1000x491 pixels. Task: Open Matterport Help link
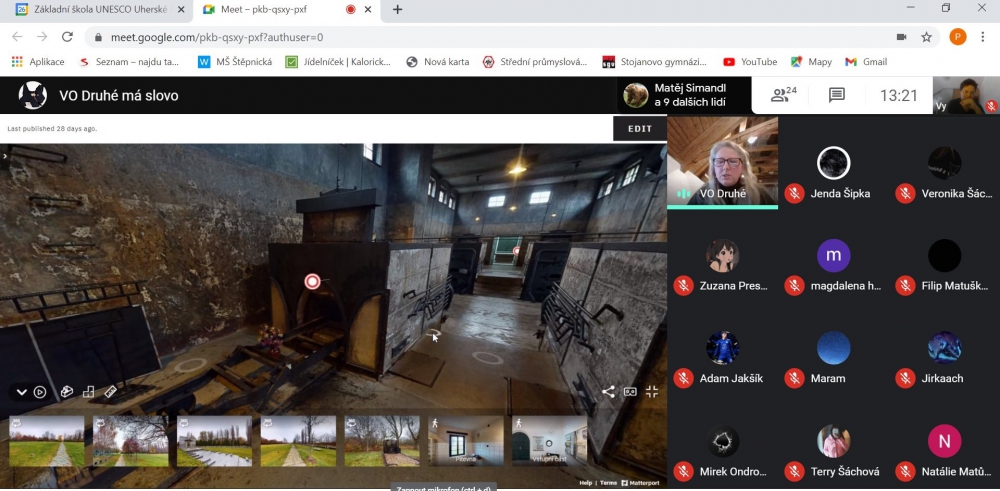(x=585, y=483)
